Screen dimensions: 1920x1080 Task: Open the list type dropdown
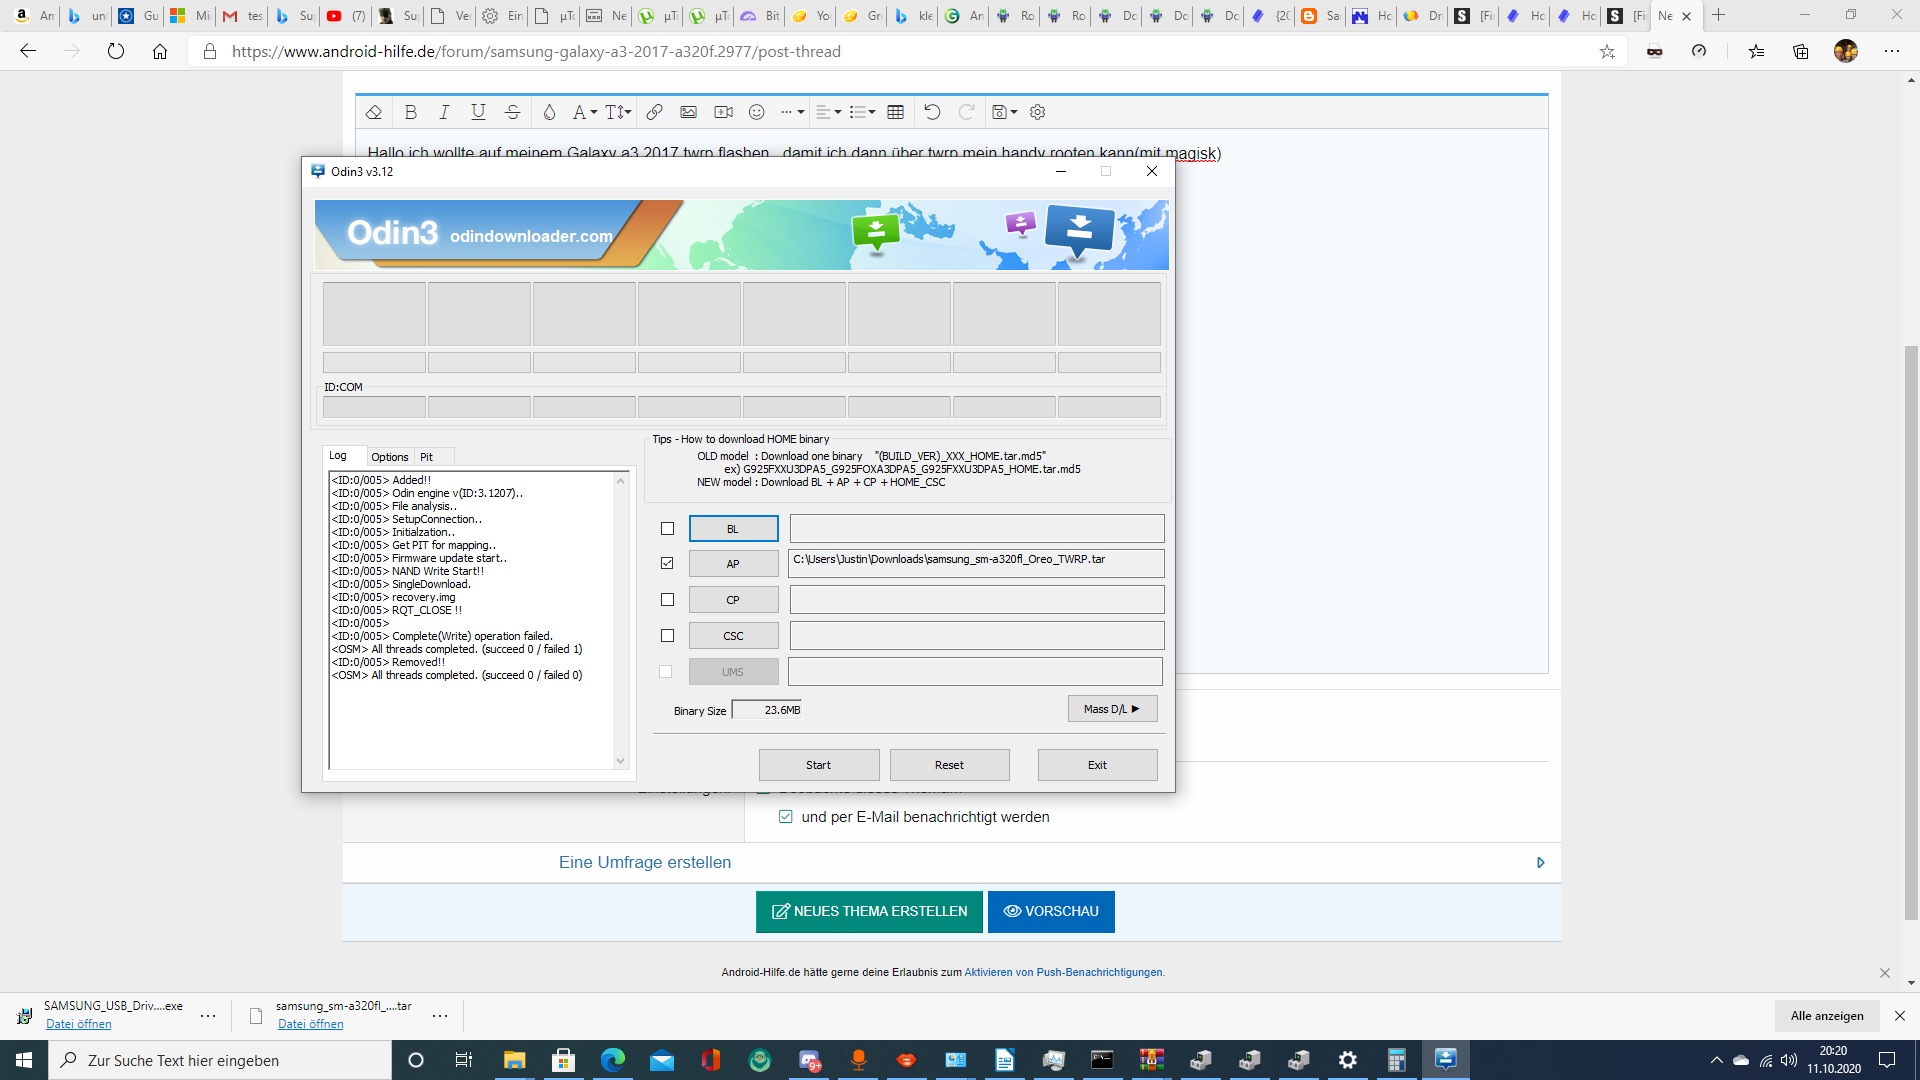[x=862, y=112]
